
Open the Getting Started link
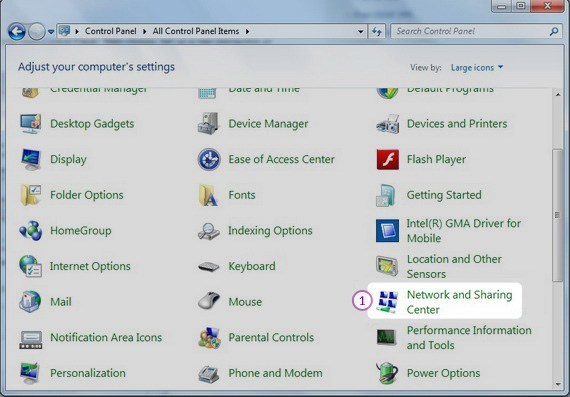click(x=444, y=195)
